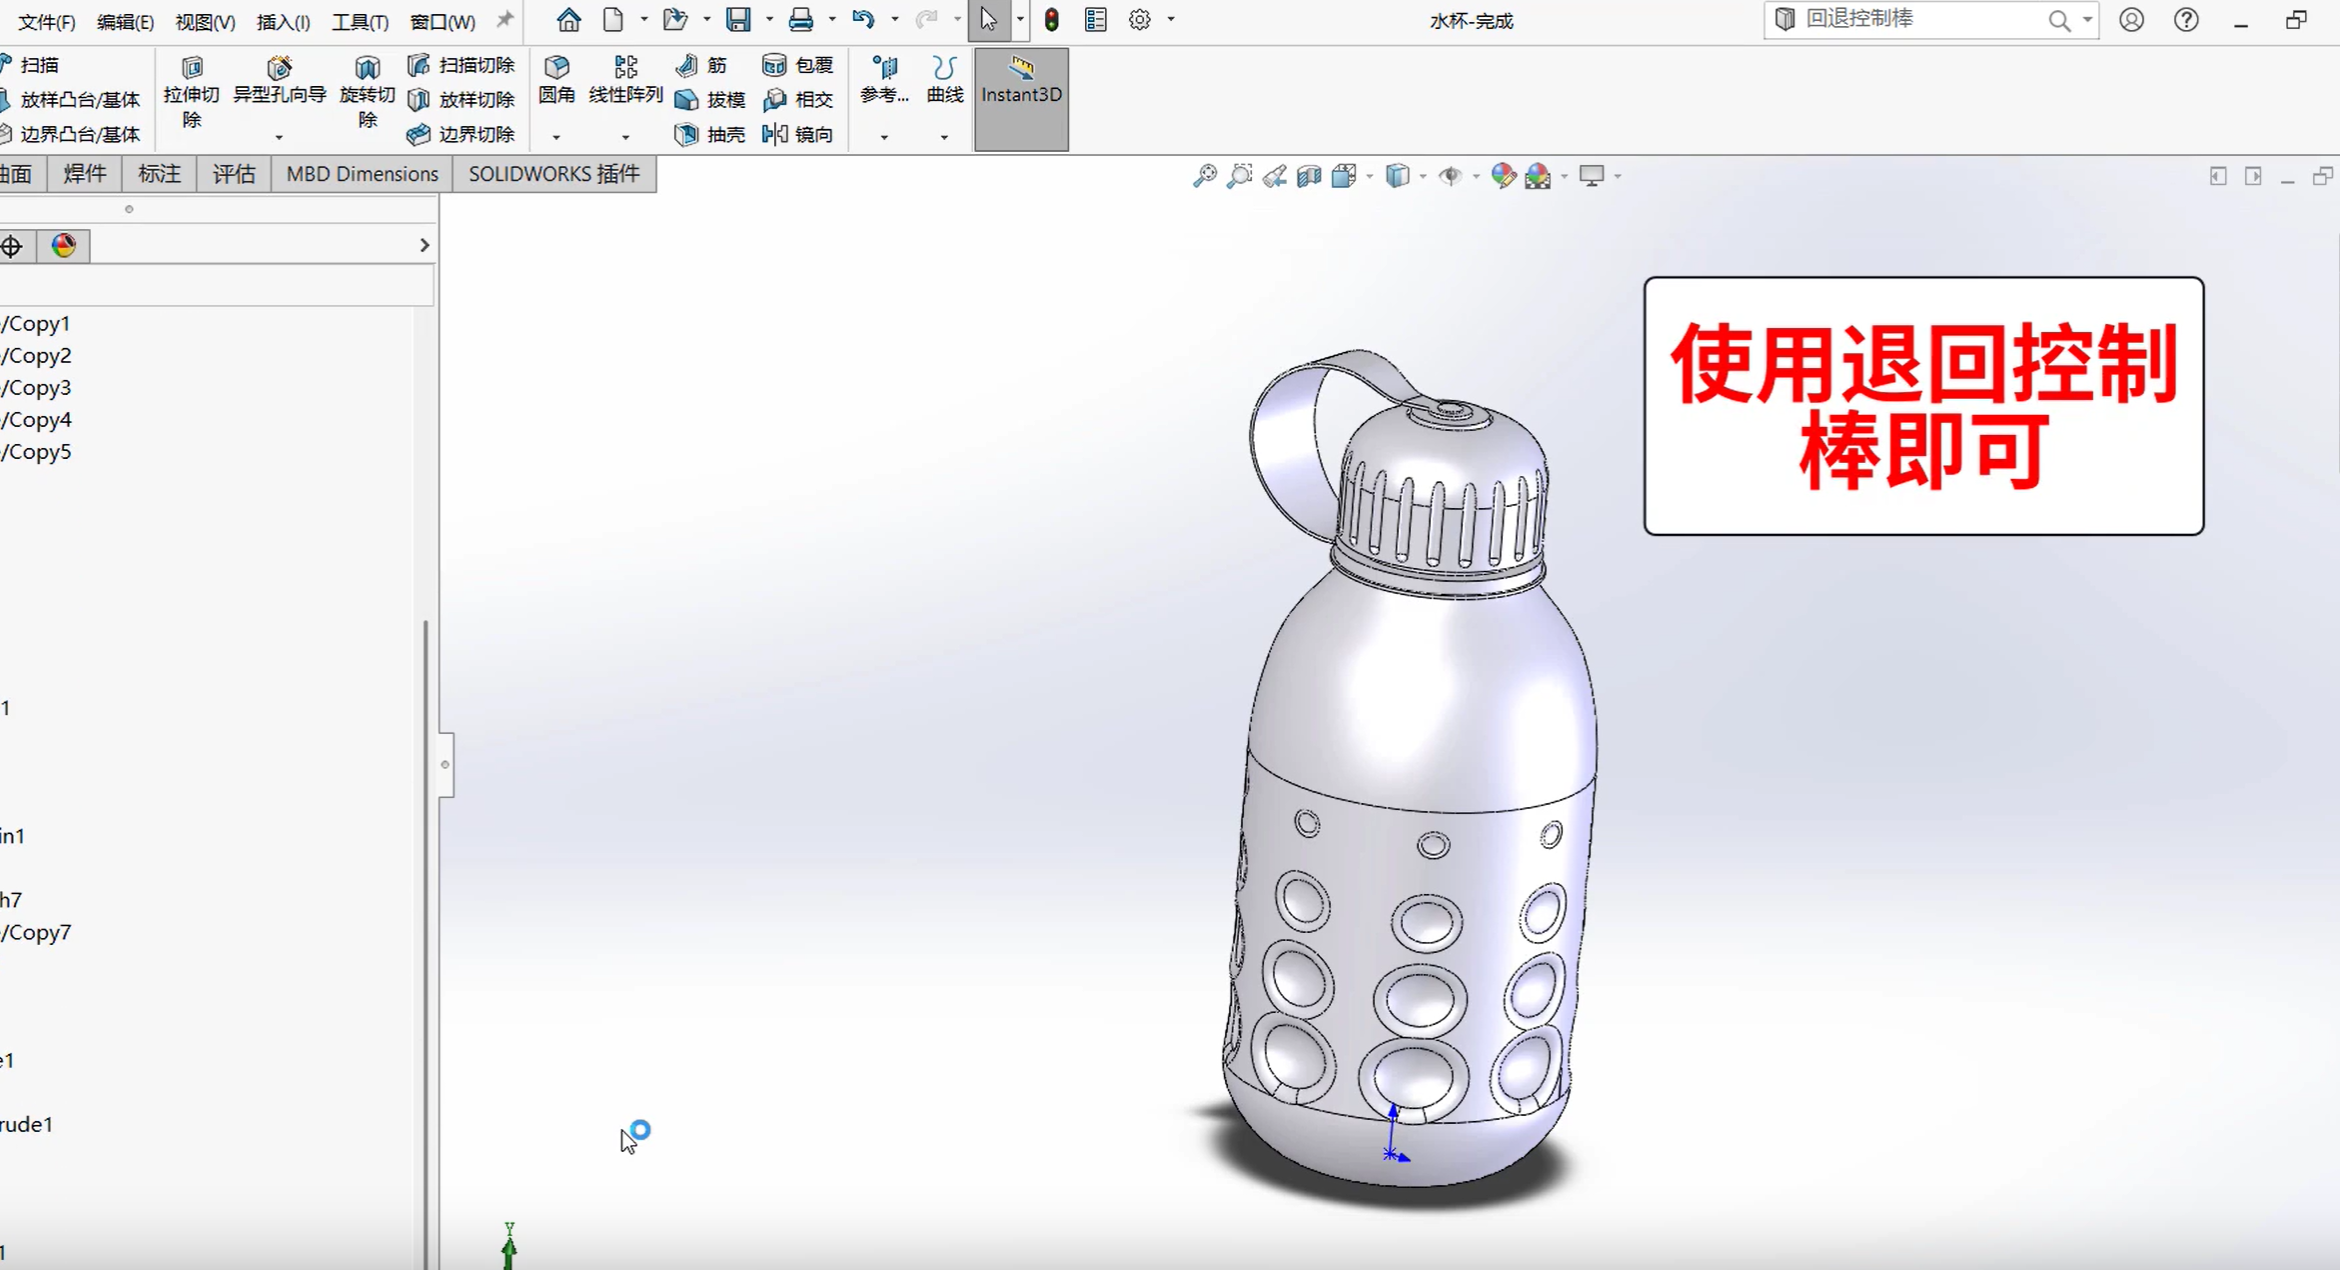Viewport: 2340px width, 1270px height.
Task: Expand the feature manager panel chevron
Action: [x=424, y=245]
